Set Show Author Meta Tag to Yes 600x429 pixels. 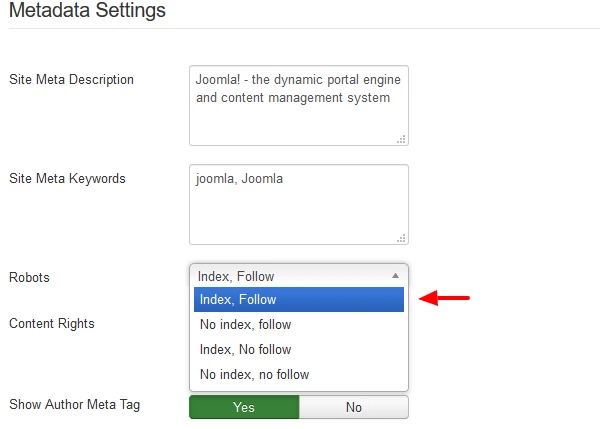(244, 407)
